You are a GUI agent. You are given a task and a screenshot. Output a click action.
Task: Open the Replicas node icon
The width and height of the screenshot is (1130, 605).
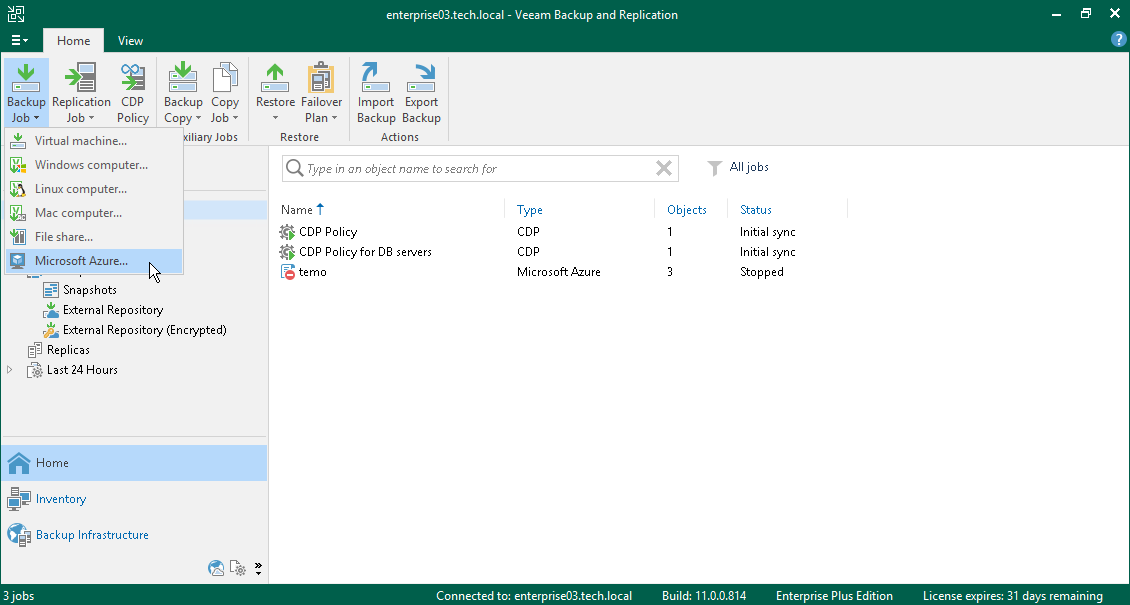(x=35, y=350)
